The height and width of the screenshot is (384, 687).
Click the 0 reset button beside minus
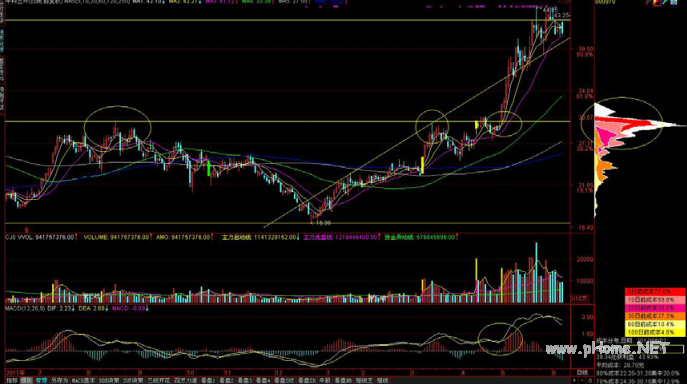tap(590, 380)
